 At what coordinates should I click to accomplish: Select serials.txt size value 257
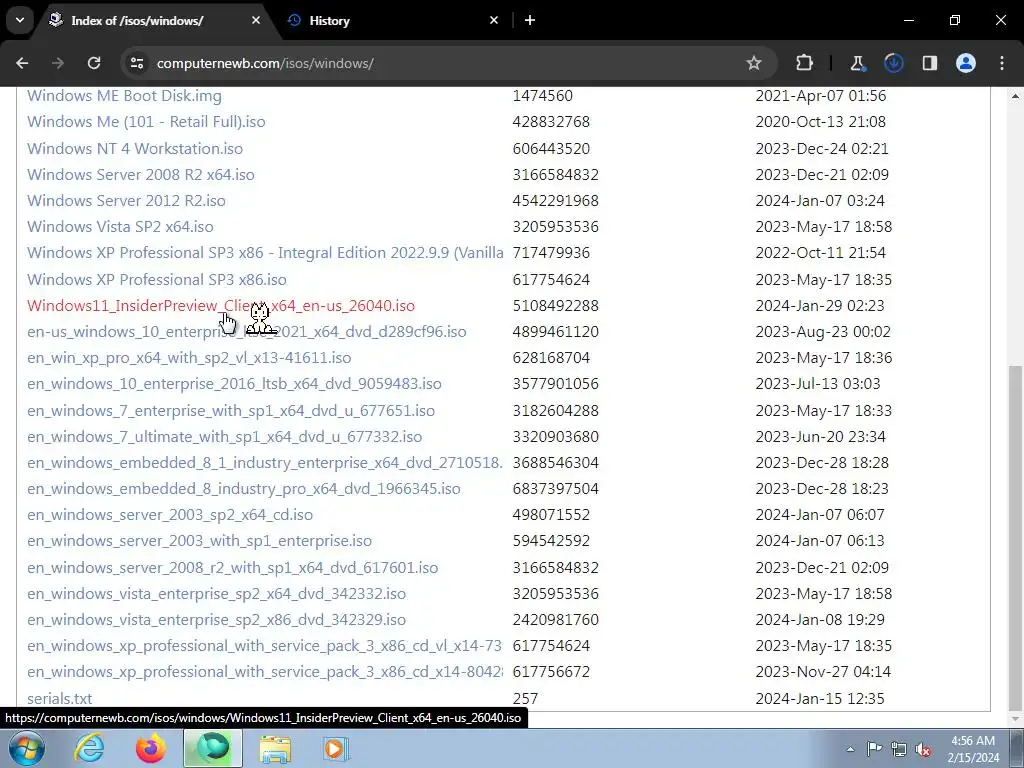pos(525,698)
